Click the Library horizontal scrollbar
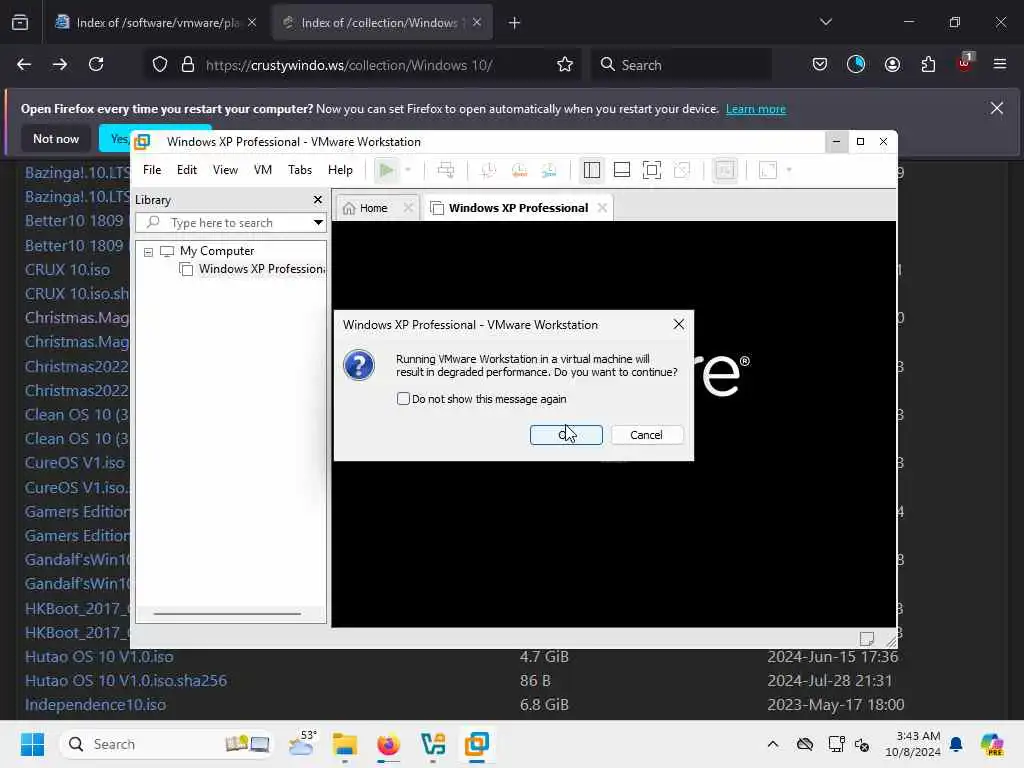The image size is (1024, 768). (x=227, y=614)
